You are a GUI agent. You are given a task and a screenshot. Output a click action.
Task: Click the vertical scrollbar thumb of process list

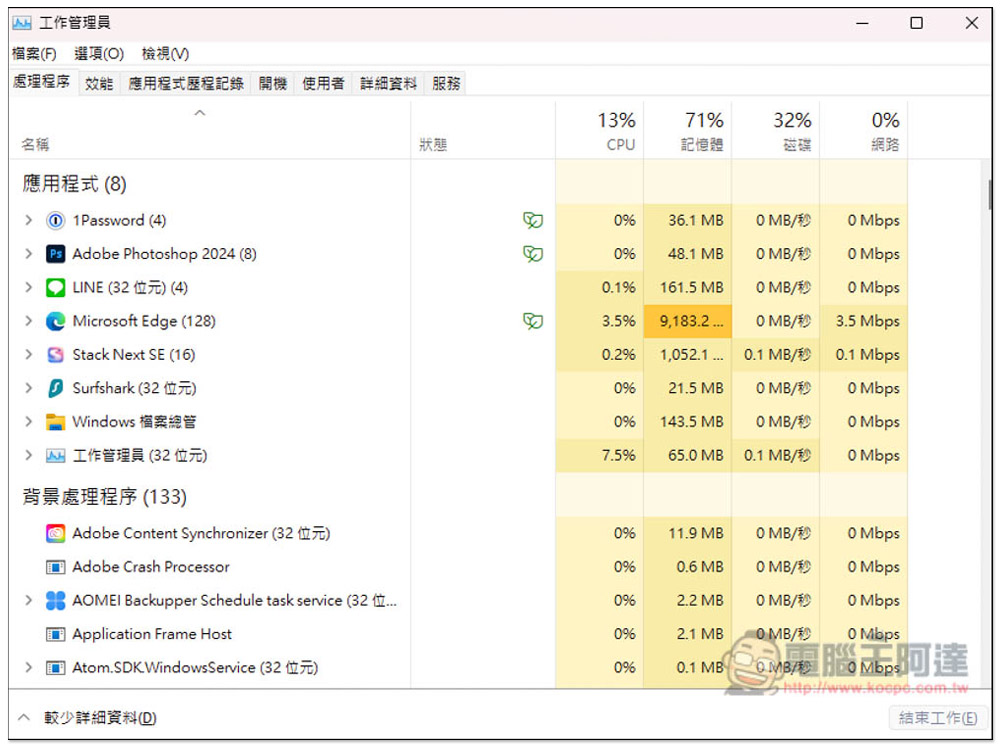[989, 194]
